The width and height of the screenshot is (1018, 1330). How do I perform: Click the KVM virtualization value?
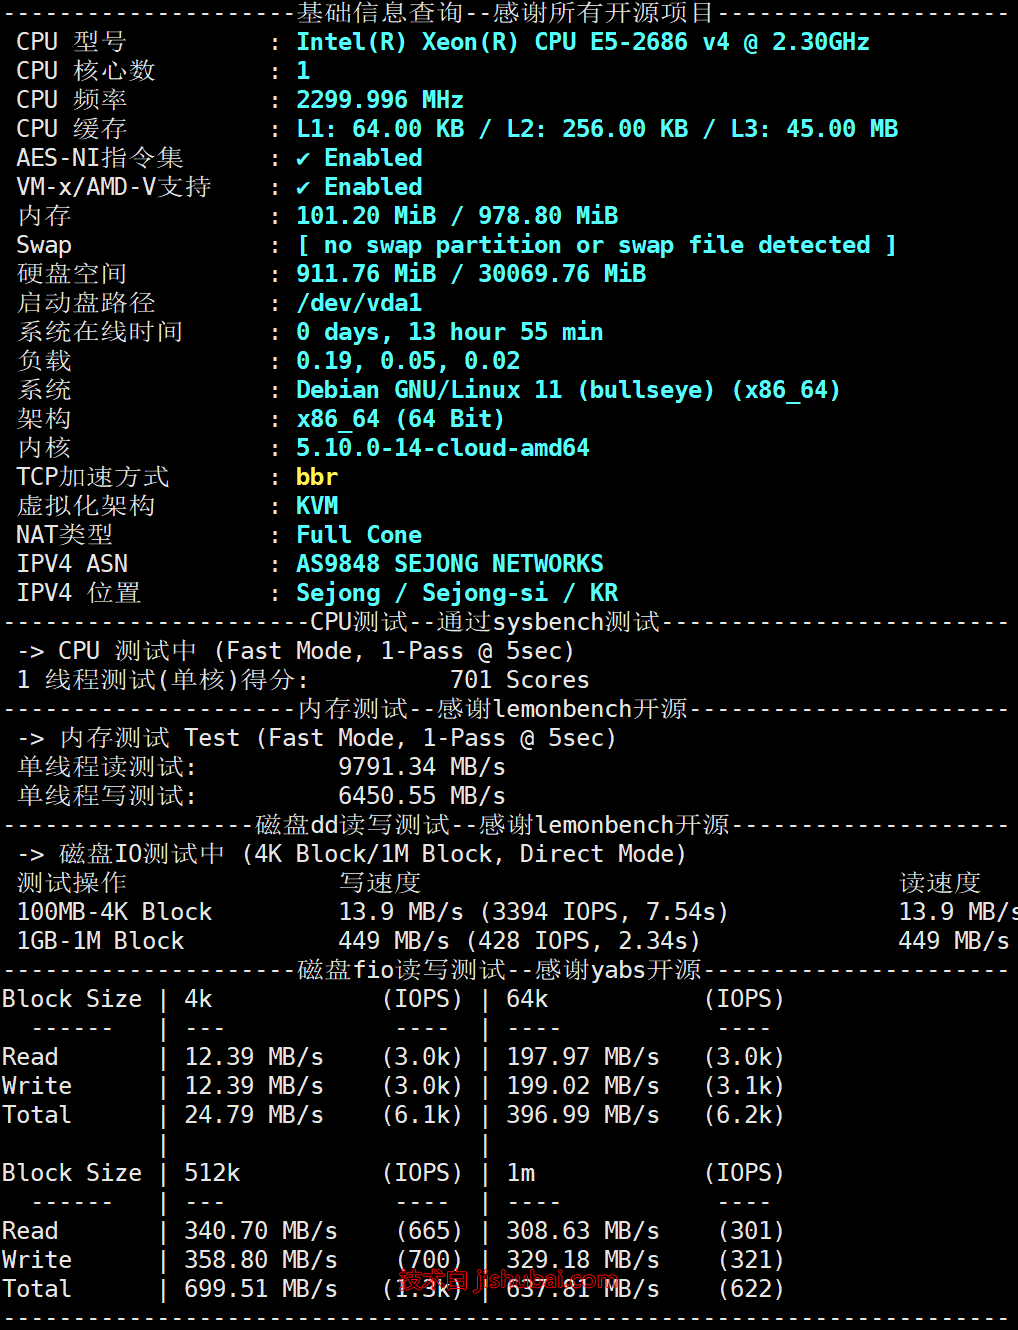pyautogui.click(x=317, y=506)
